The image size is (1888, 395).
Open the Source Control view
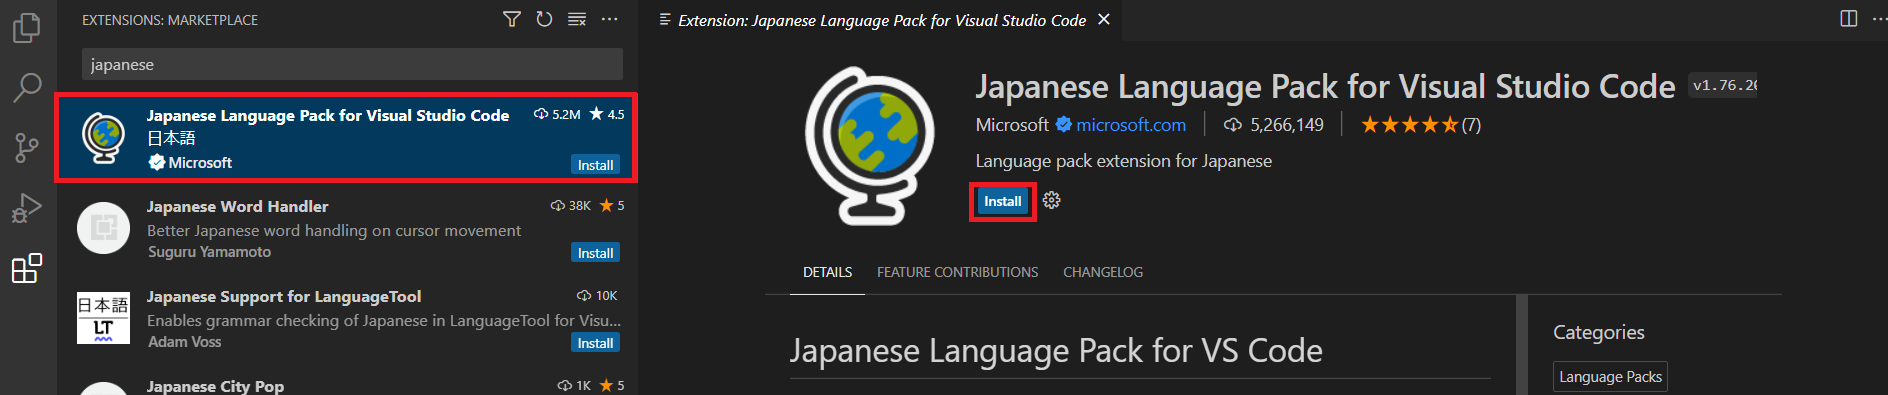(x=27, y=148)
